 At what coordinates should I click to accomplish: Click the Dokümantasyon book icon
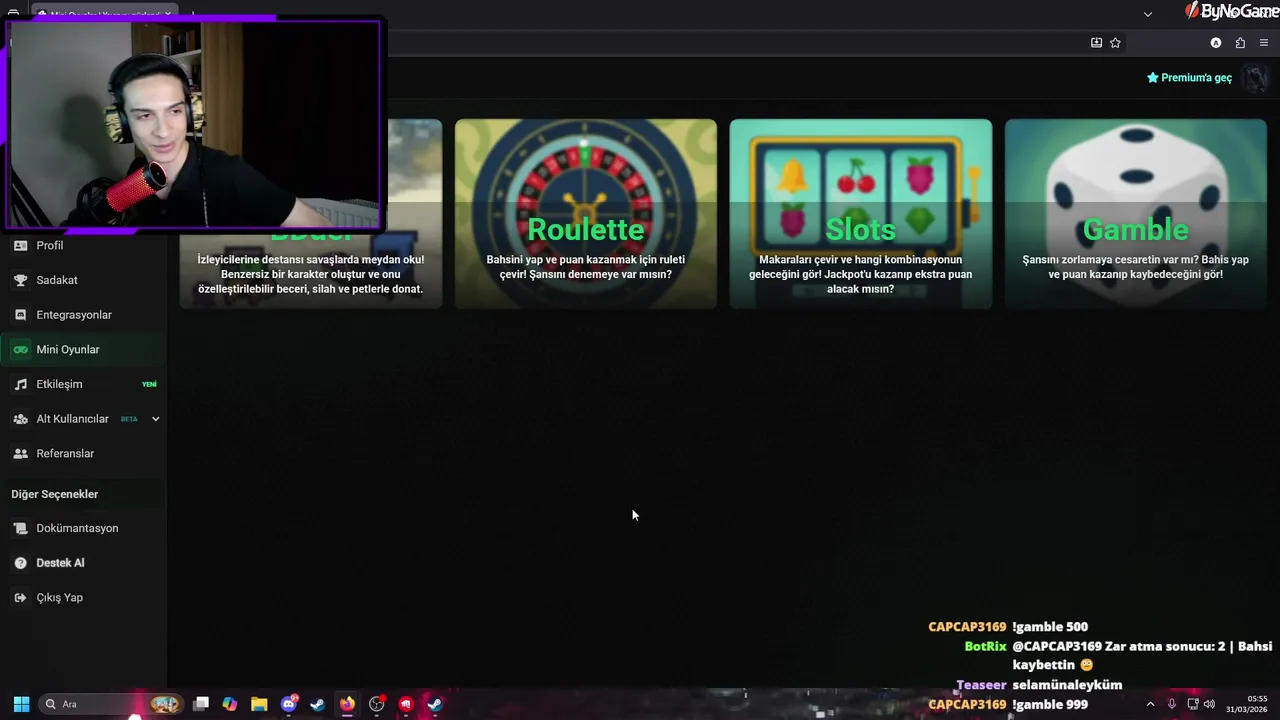coord(20,528)
